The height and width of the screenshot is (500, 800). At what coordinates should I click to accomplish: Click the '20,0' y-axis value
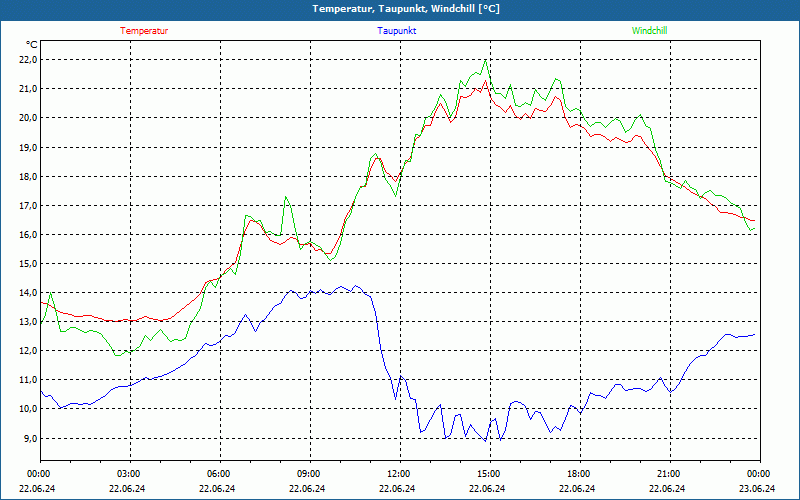coord(28,118)
